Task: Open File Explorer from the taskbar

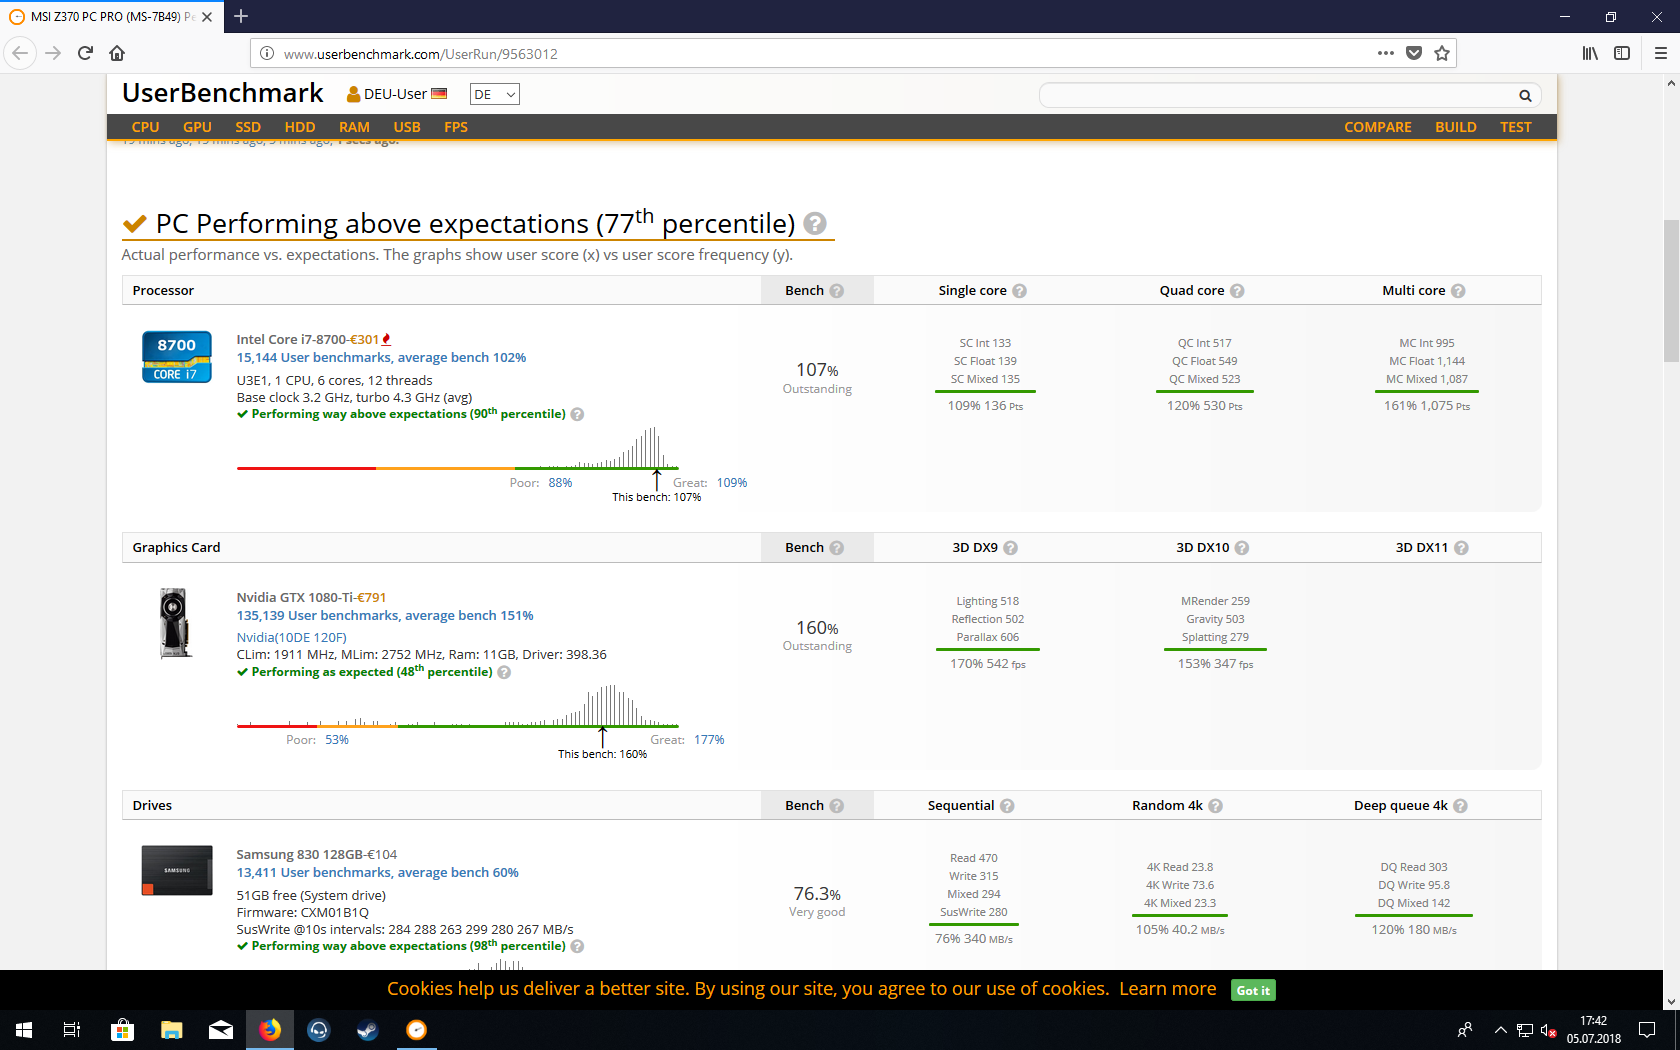Action: click(x=172, y=1030)
